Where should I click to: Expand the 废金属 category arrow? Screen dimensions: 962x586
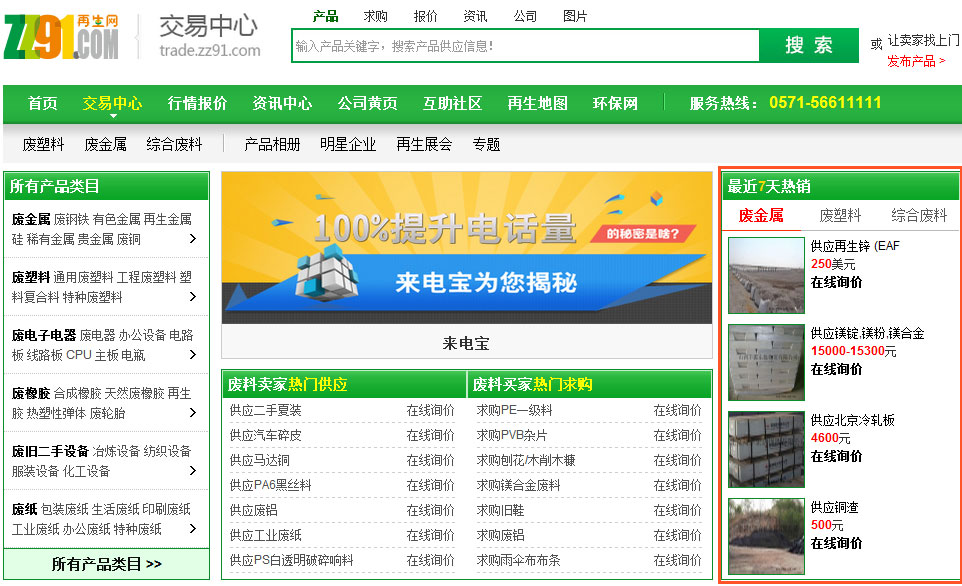pos(192,239)
